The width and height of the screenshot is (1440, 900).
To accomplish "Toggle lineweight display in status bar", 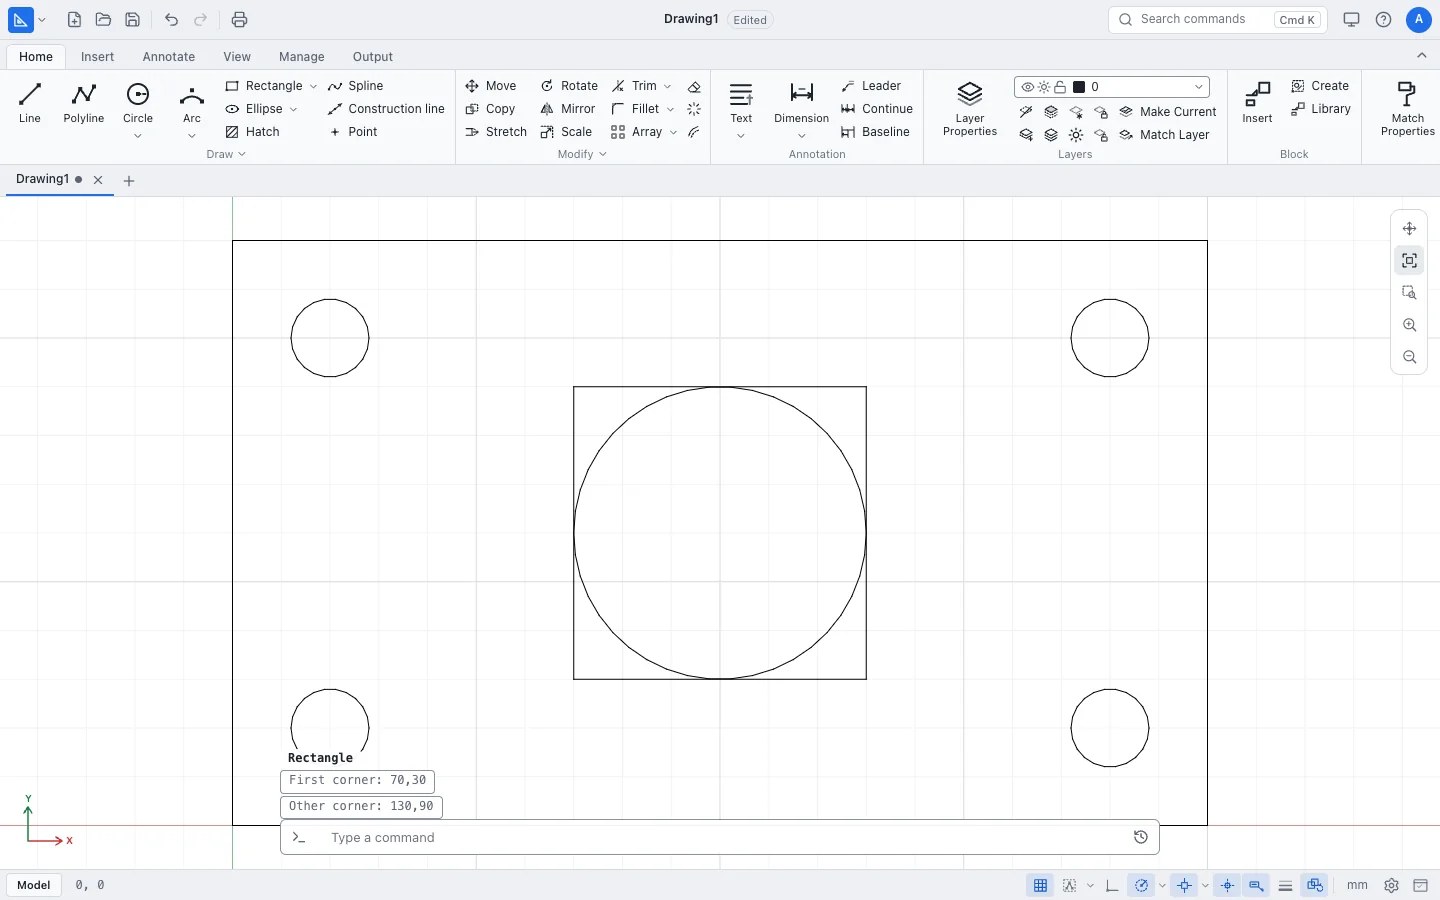I will (x=1286, y=885).
